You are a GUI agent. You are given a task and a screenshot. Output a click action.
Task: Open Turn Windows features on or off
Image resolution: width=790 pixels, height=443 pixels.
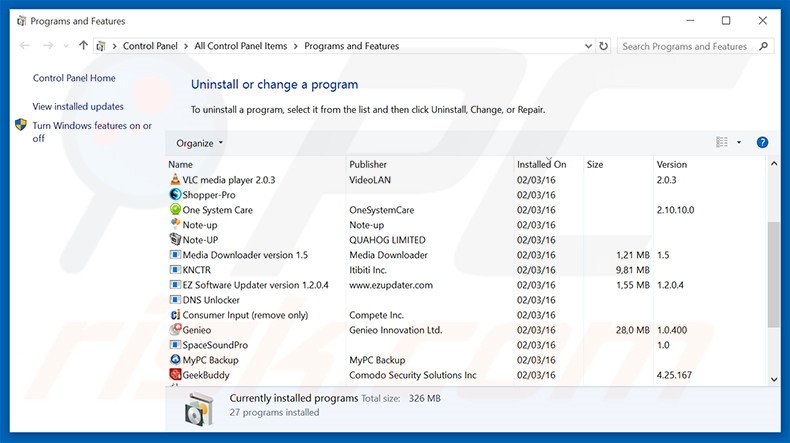click(92, 132)
